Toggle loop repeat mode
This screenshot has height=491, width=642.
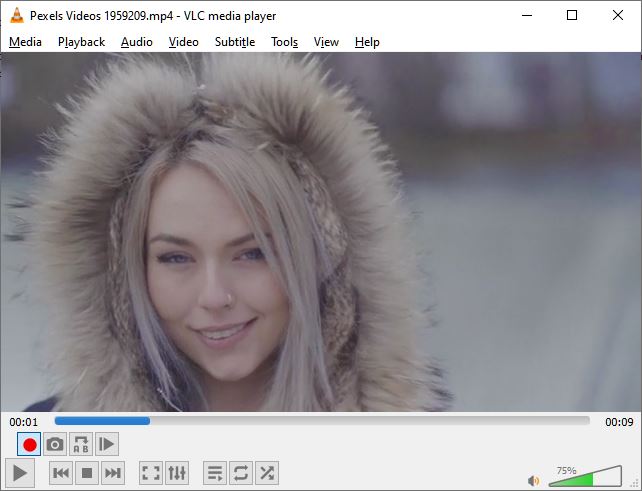[241, 473]
